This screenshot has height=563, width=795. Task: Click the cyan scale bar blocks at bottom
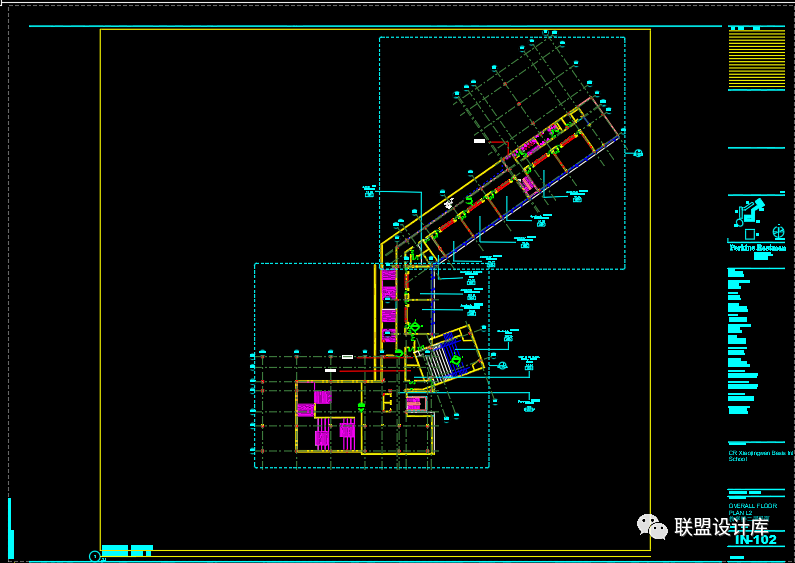[x=127, y=549]
